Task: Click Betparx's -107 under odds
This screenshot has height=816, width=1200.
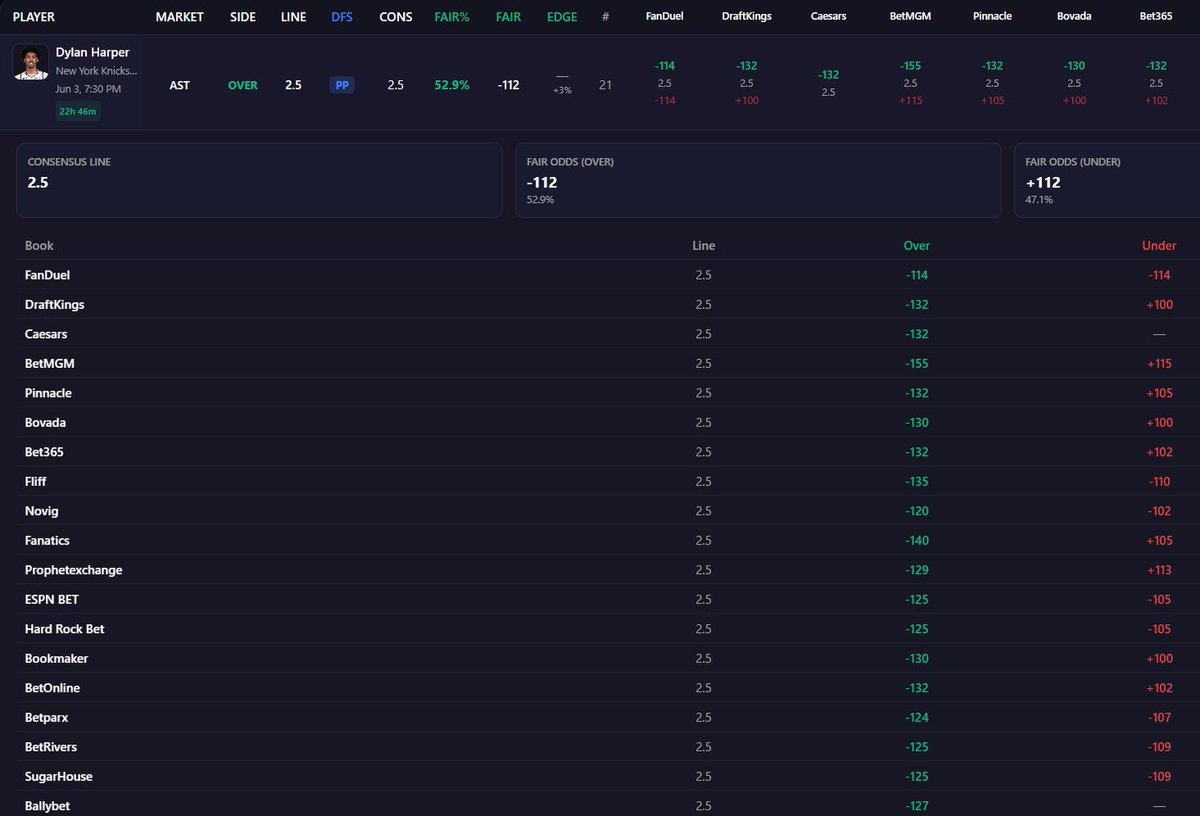Action: [1159, 717]
